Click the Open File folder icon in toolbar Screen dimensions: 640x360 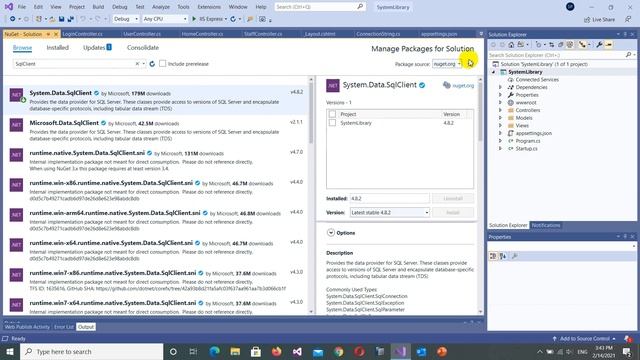click(x=52, y=19)
